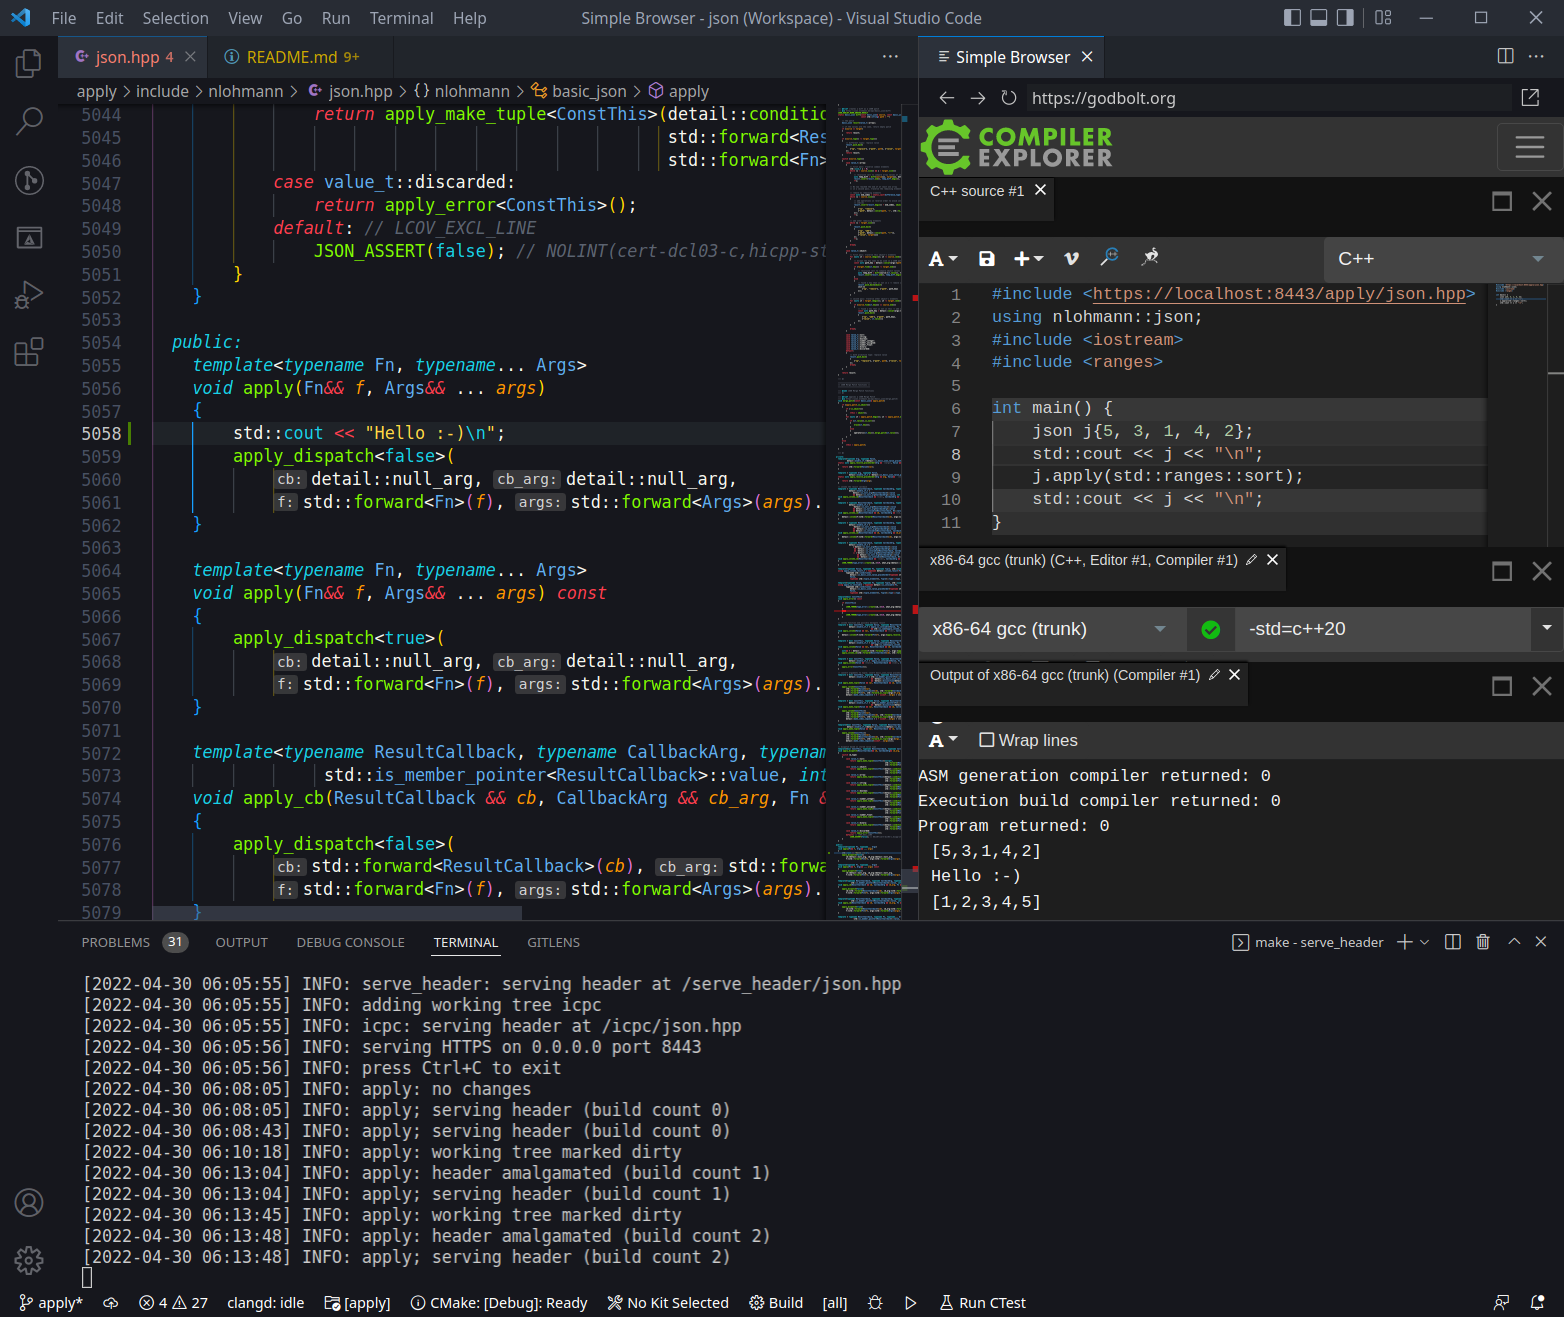Open Compiler Explorer's save source icon
Screen dimensions: 1564x1317
tap(987, 258)
